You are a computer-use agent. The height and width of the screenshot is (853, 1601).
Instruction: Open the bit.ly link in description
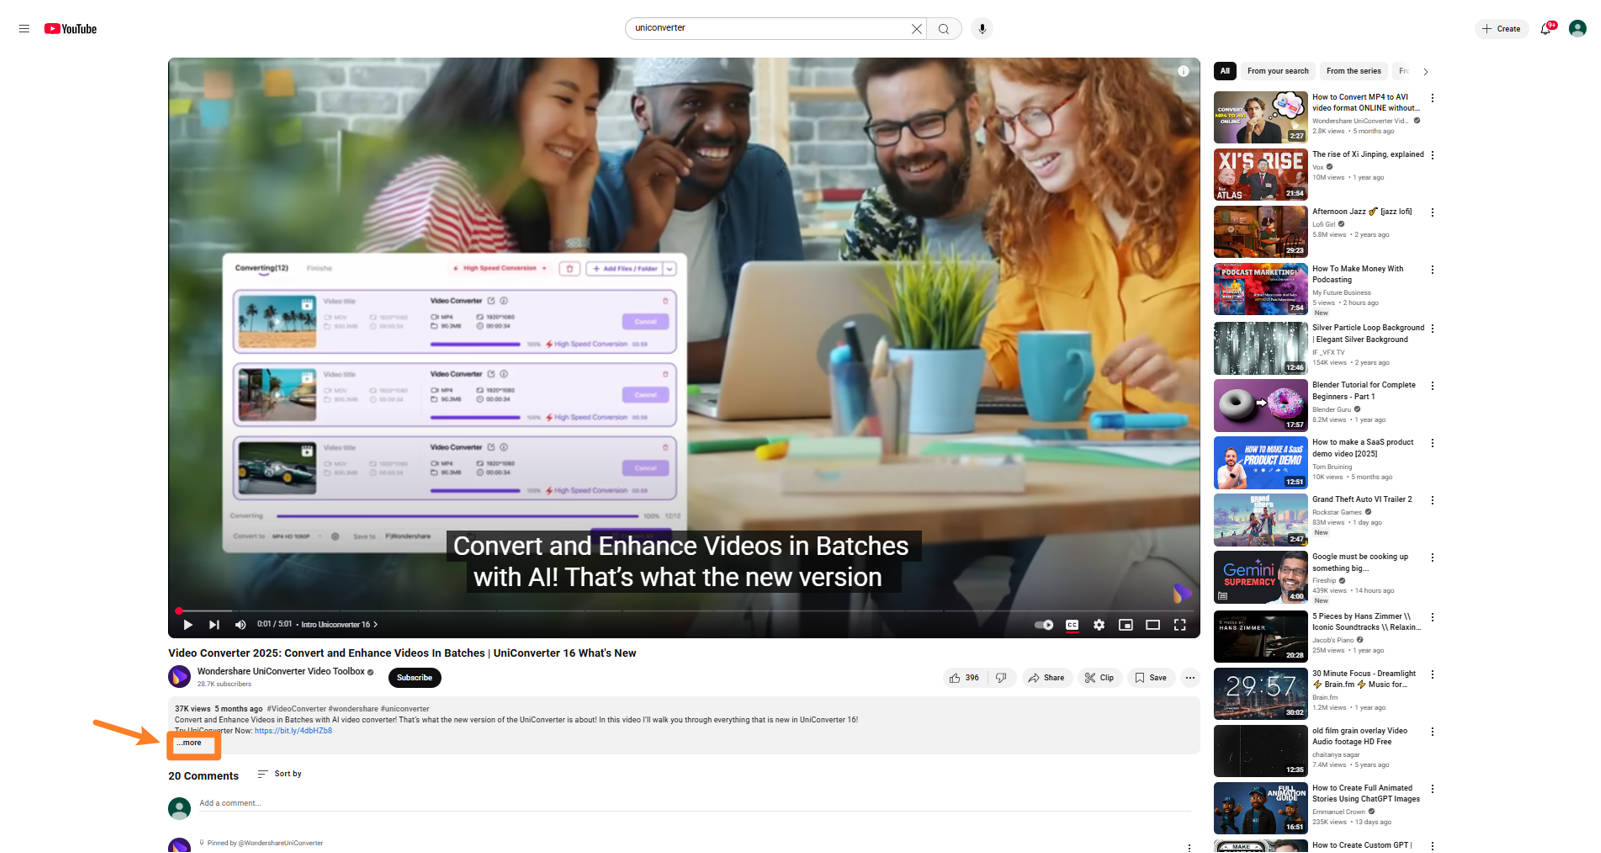[x=293, y=731]
